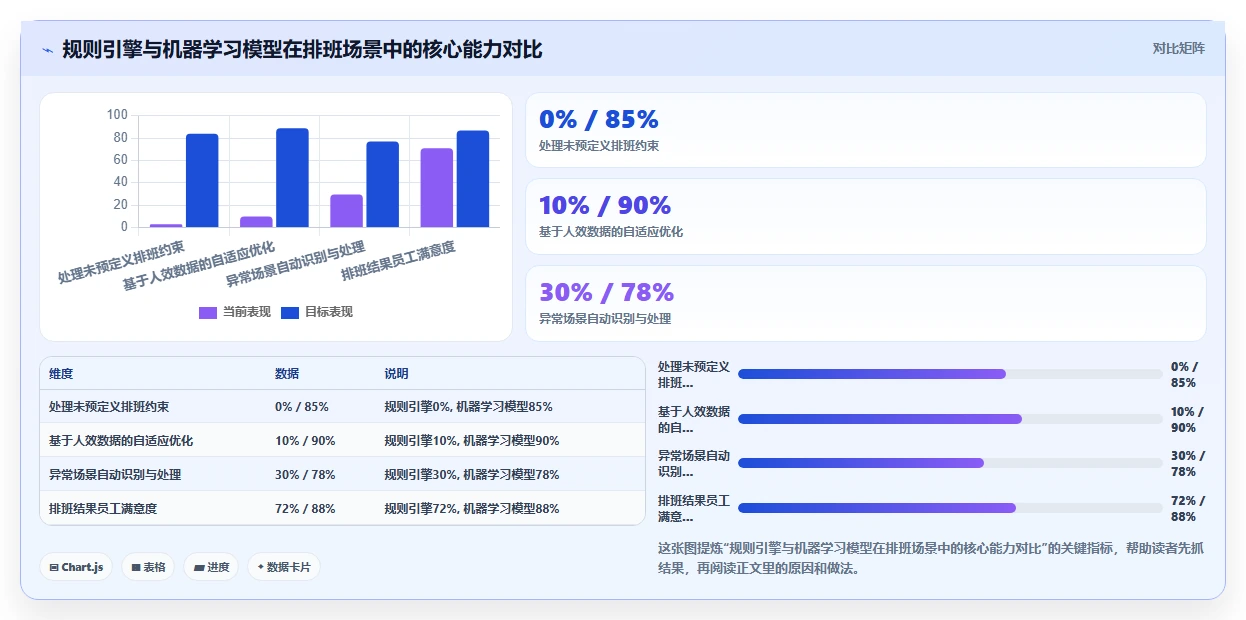Click the purple 当前表现 legend swatch
The image size is (1246, 620).
pyautogui.click(x=208, y=312)
